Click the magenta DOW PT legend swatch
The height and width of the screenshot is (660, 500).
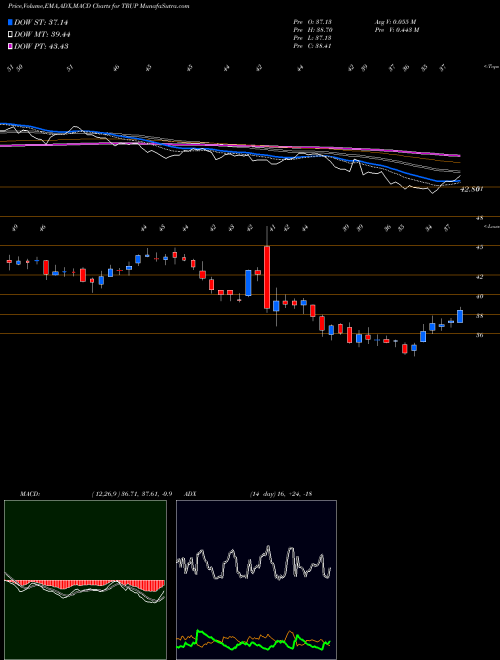10,46
